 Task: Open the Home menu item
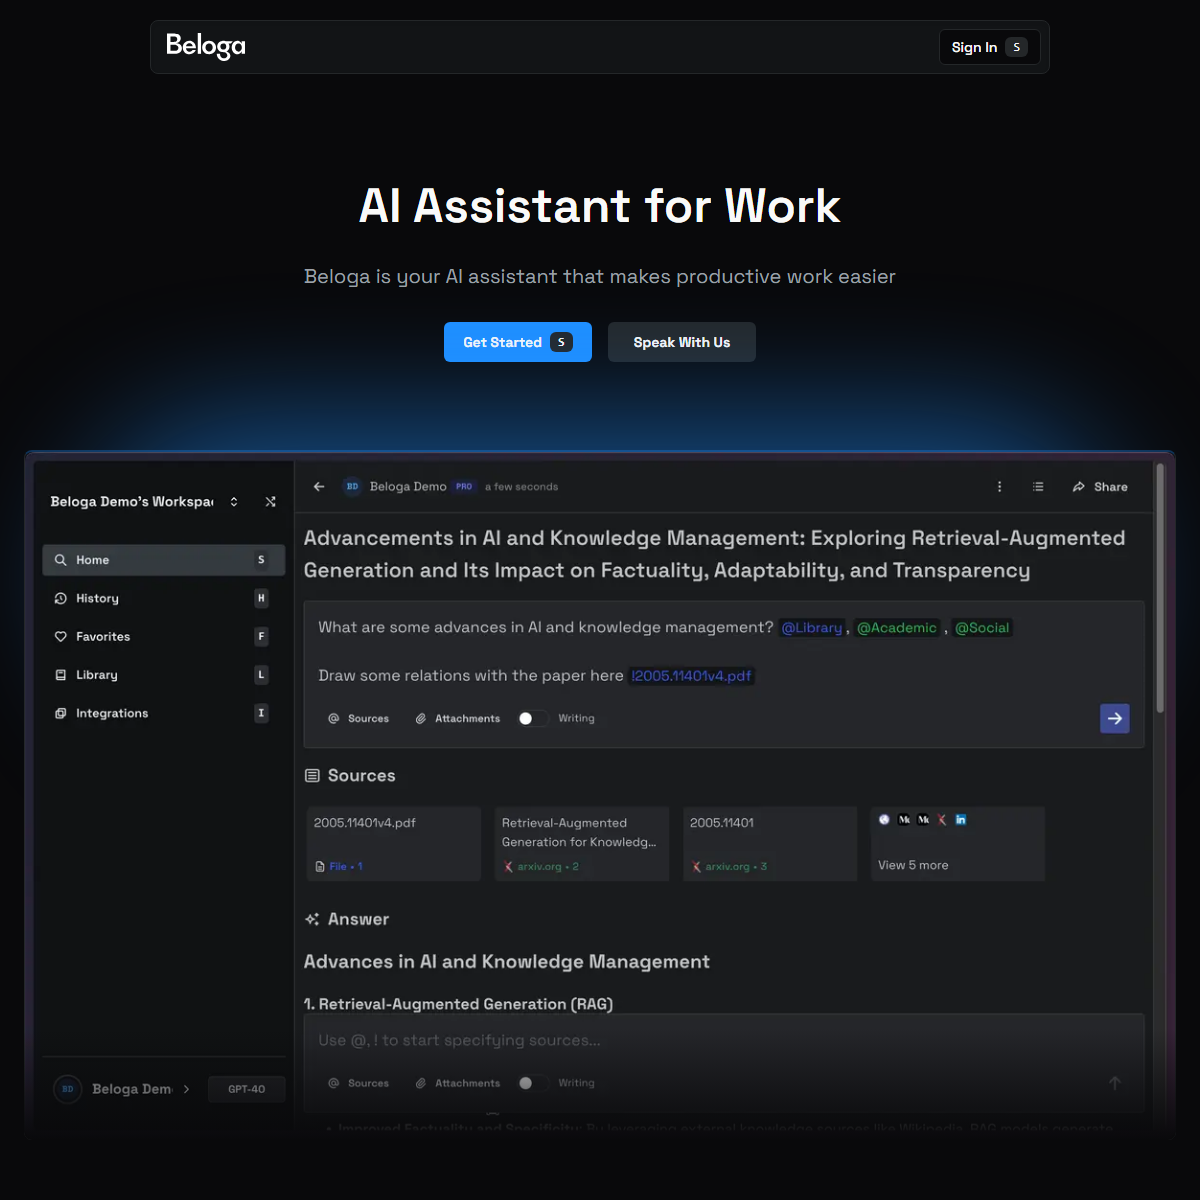[164, 560]
